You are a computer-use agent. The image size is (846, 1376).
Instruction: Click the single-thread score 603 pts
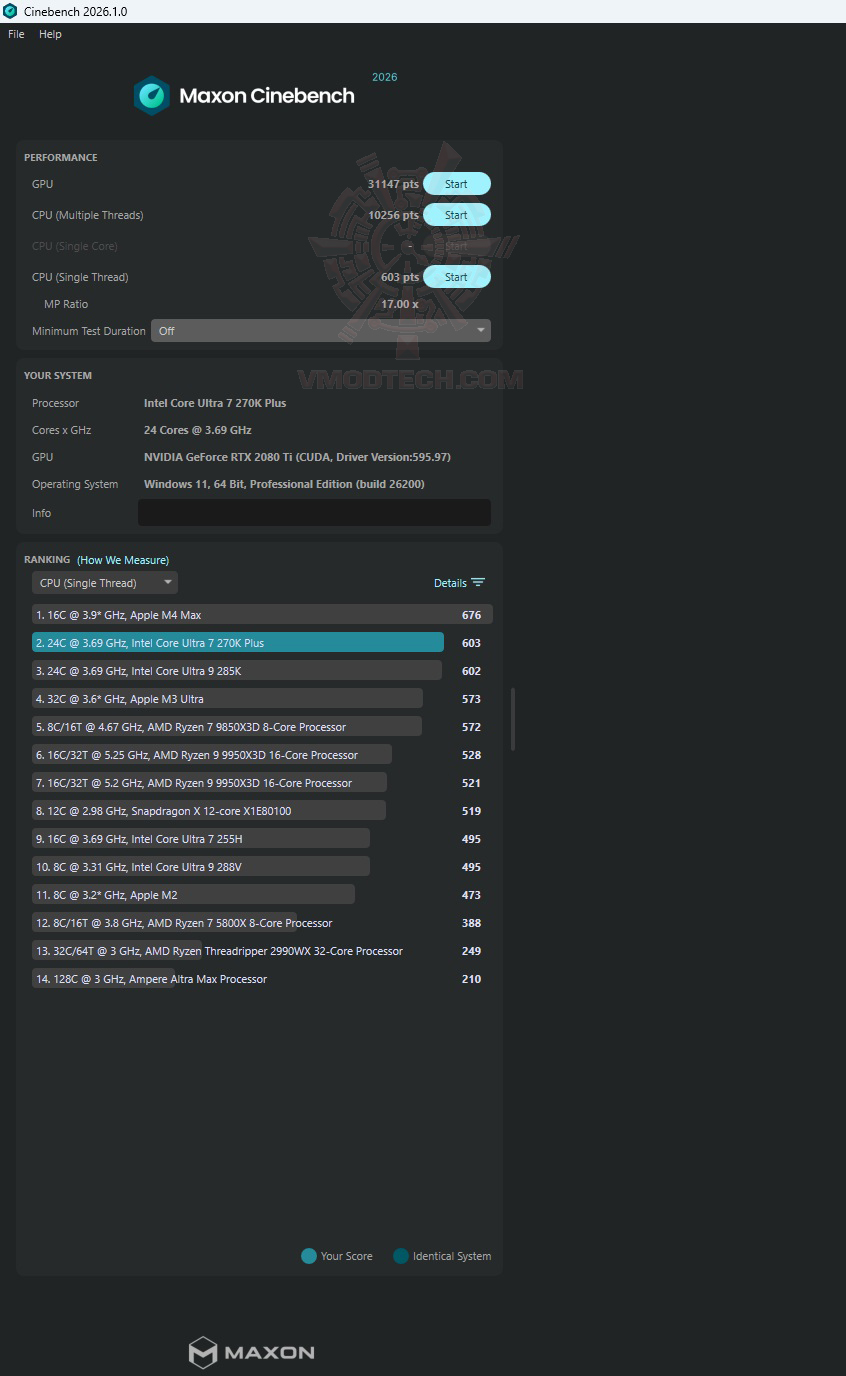point(400,277)
